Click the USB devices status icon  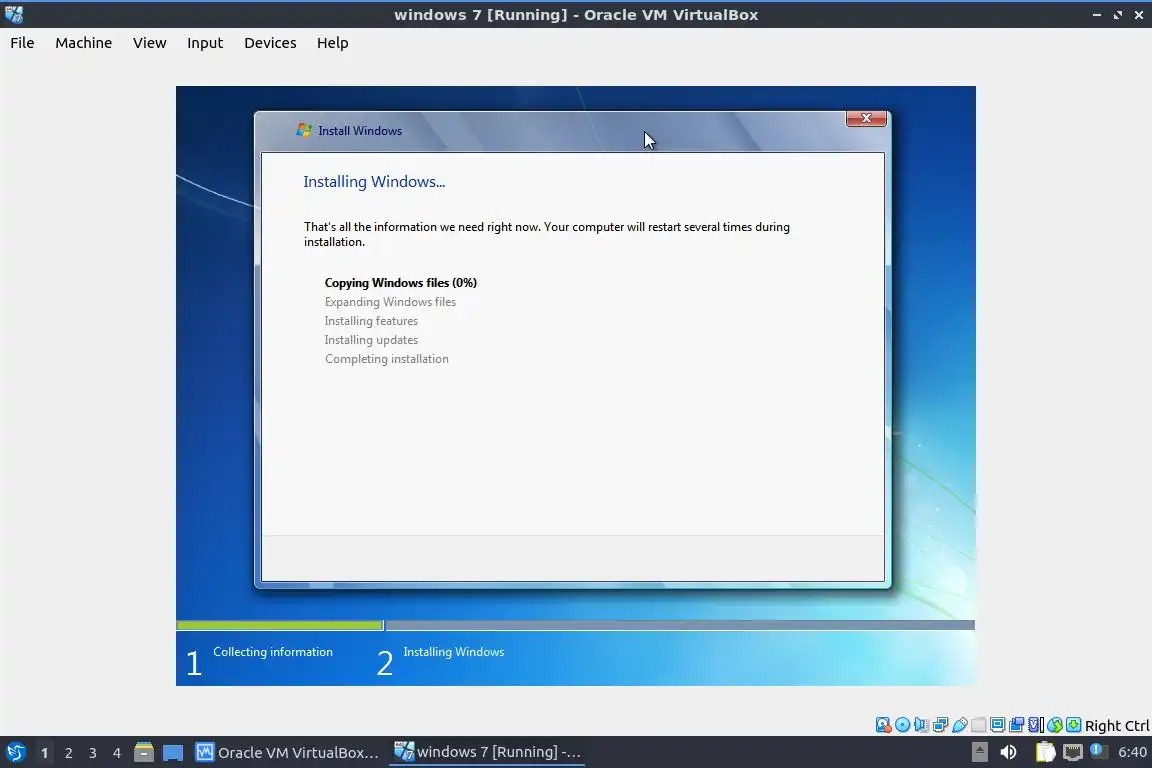click(x=960, y=725)
